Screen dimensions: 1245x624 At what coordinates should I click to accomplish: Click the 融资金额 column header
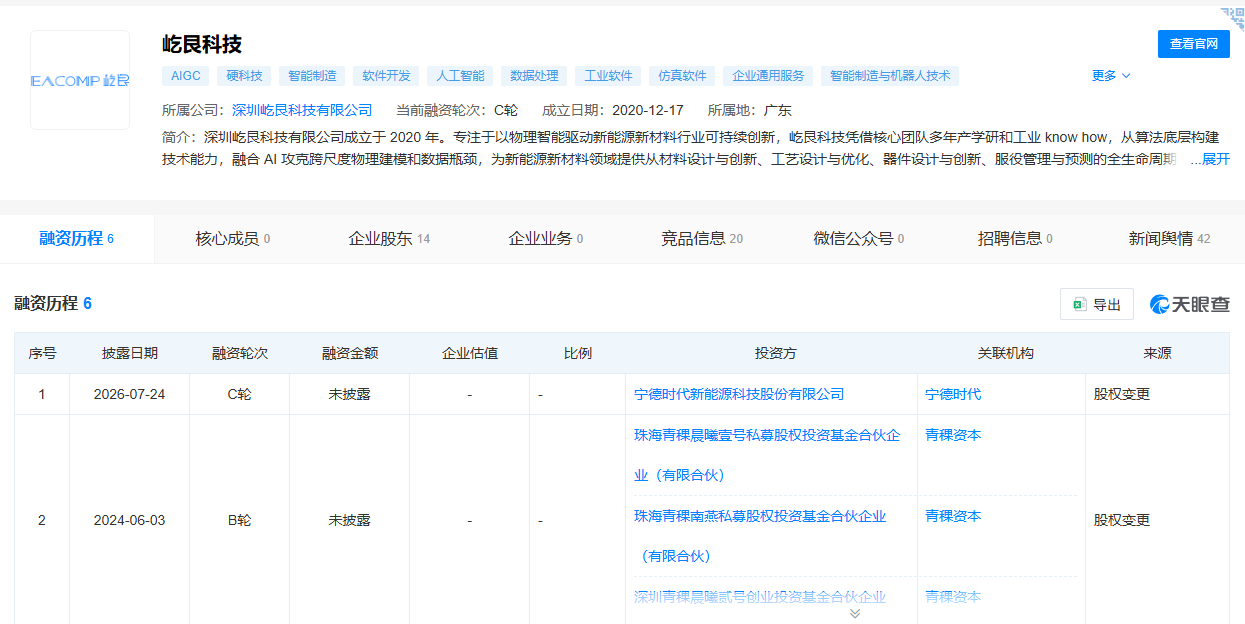(x=349, y=353)
